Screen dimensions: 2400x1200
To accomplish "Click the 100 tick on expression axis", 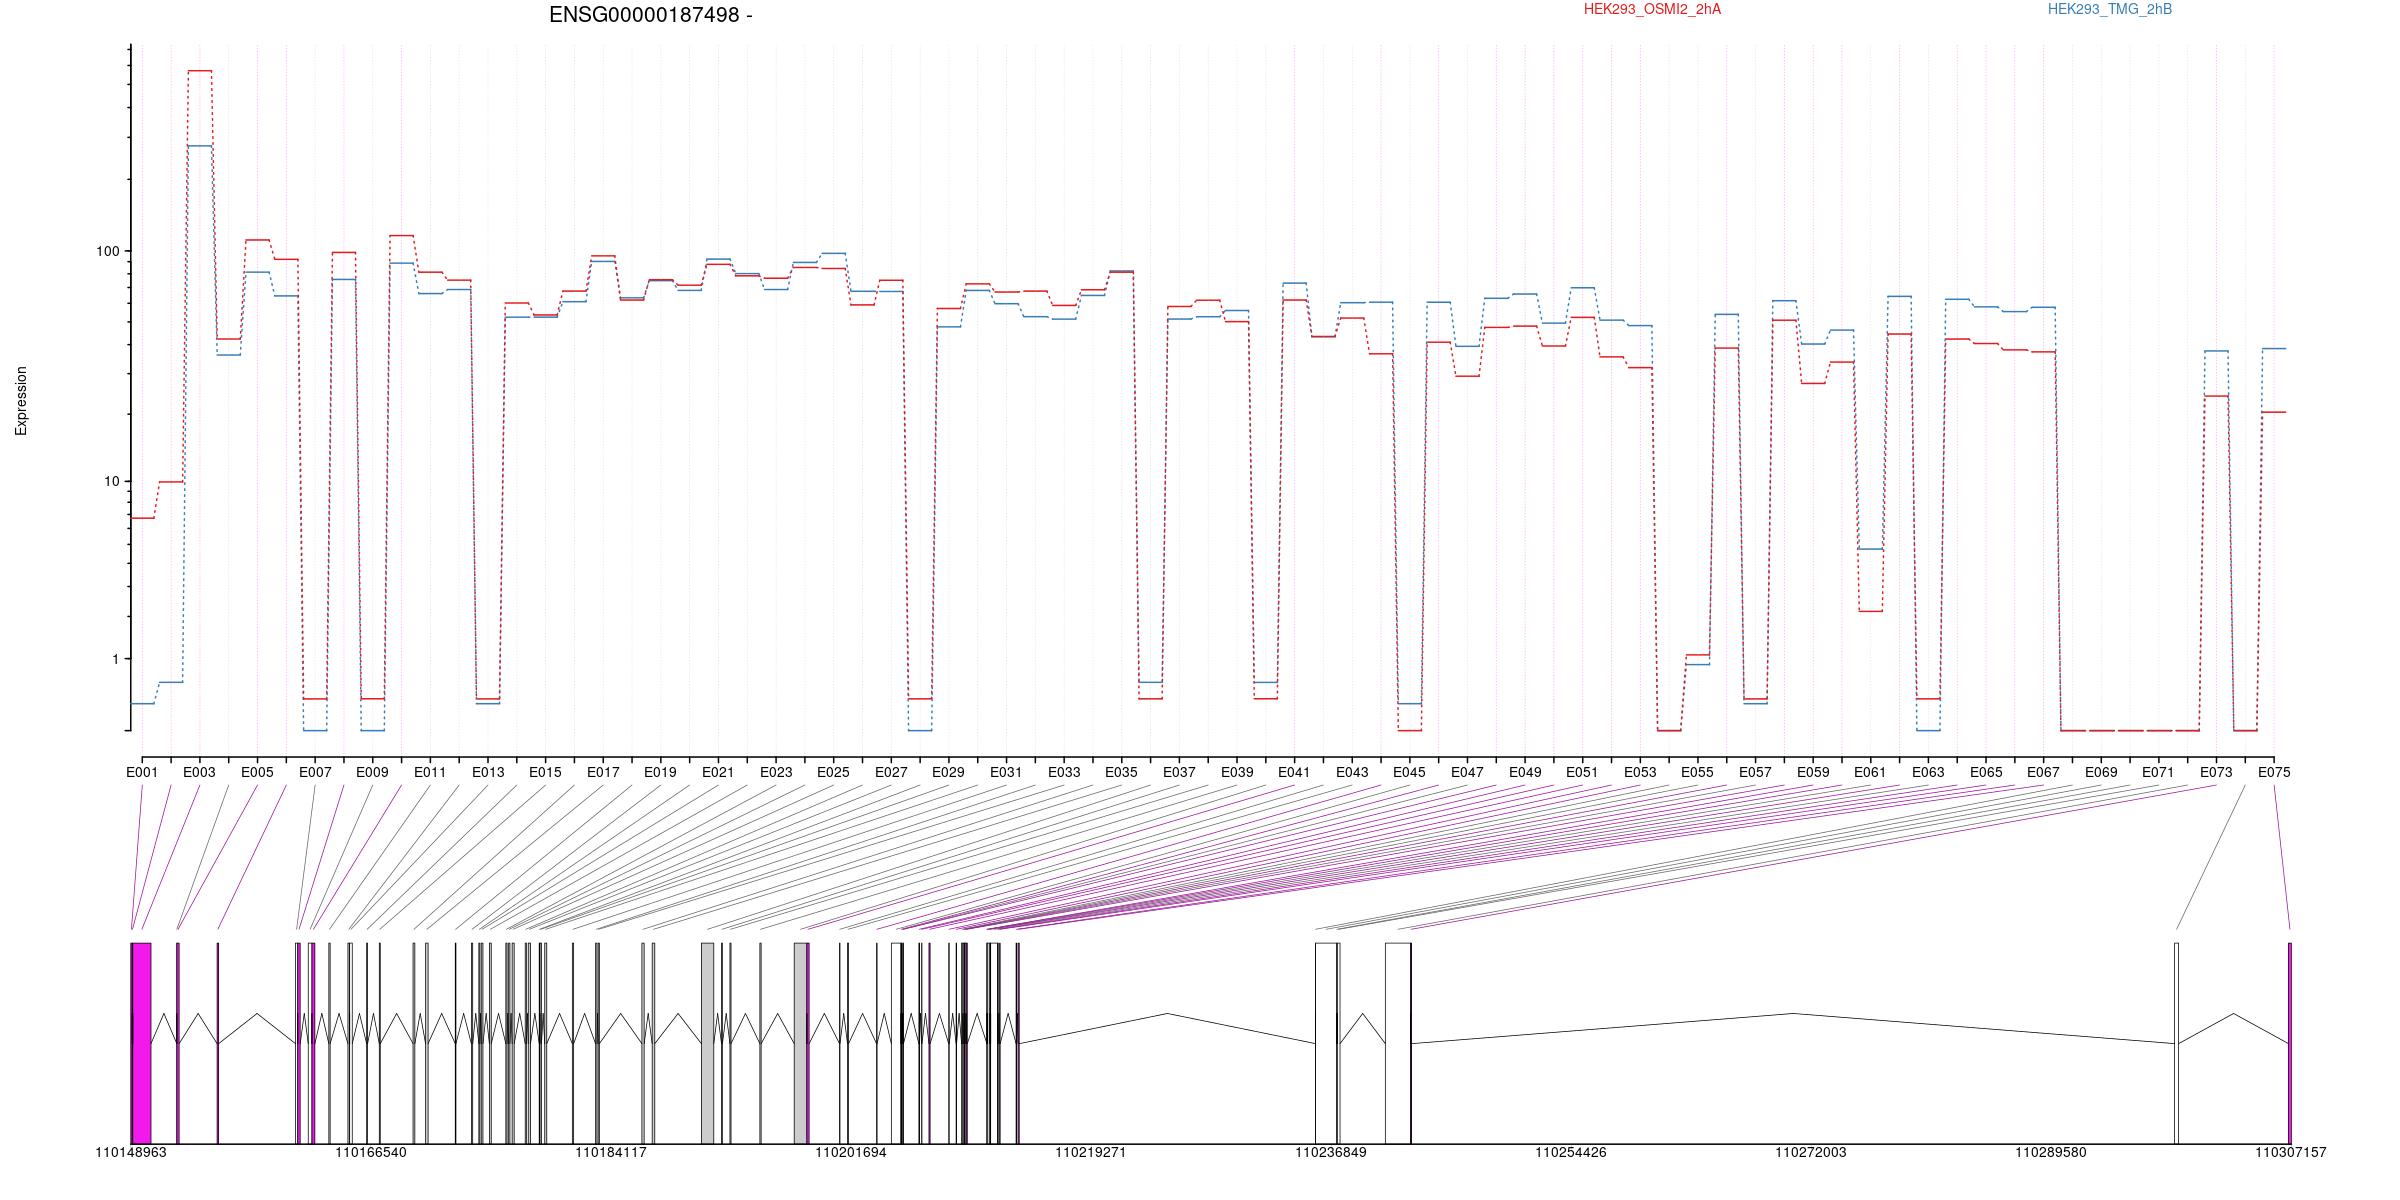I will [107, 251].
